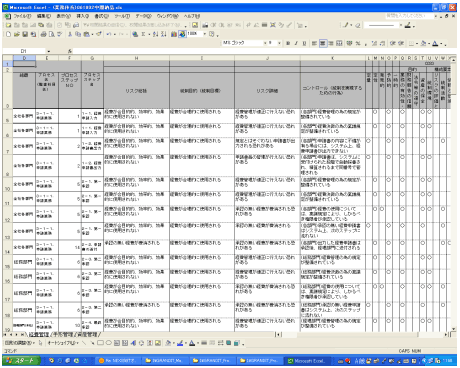
Task: Switch to the second sheet tab
Action: [x=63, y=334]
